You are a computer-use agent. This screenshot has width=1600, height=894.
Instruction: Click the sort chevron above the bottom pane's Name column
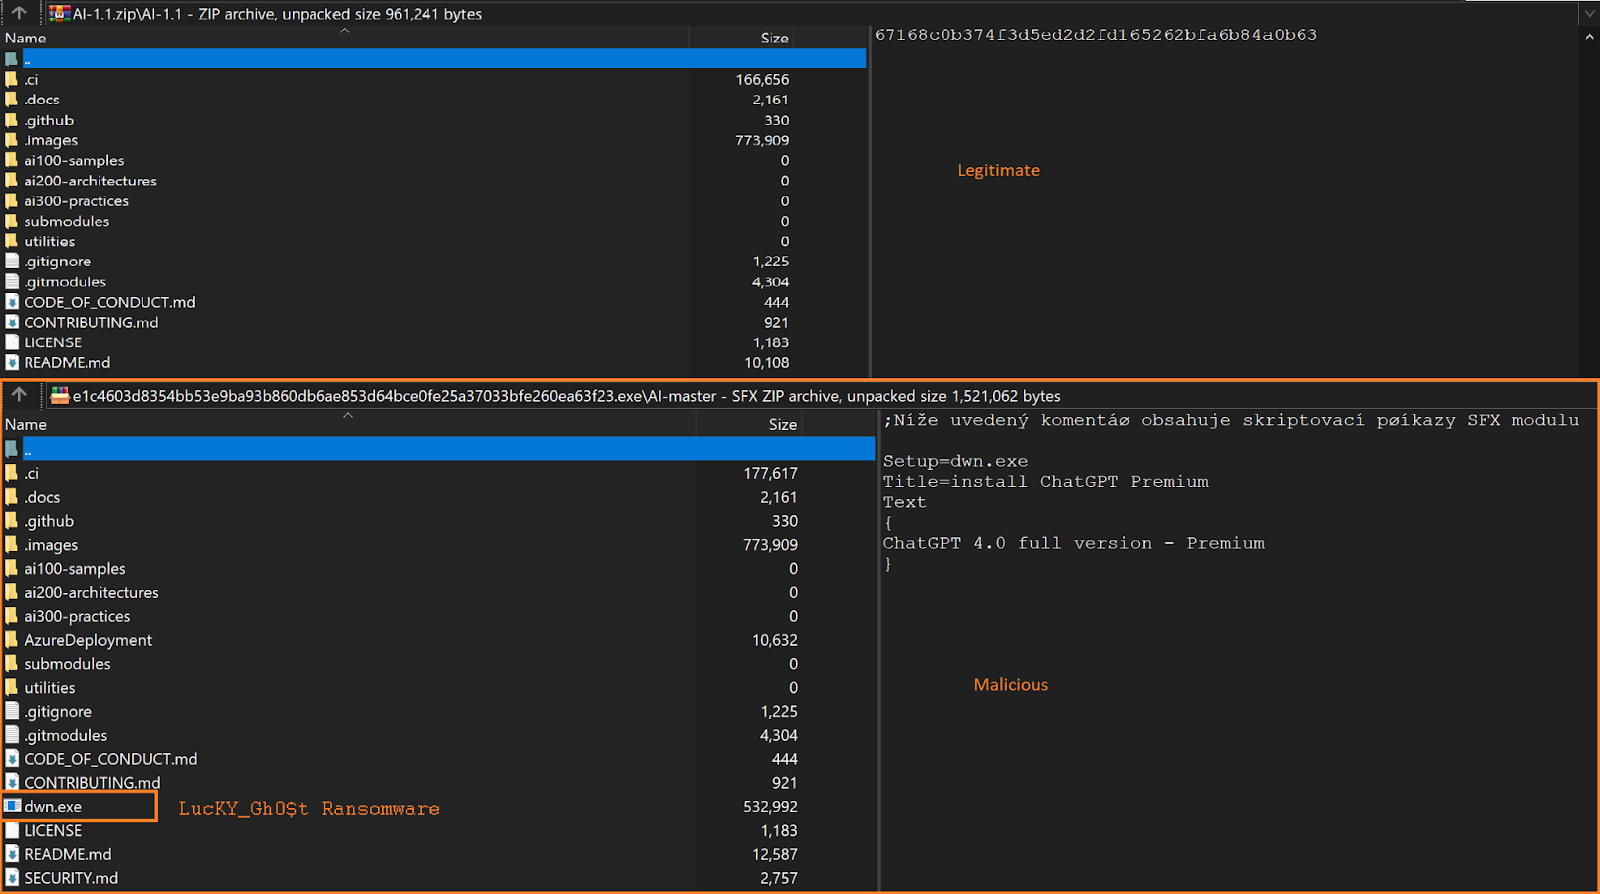point(348,415)
